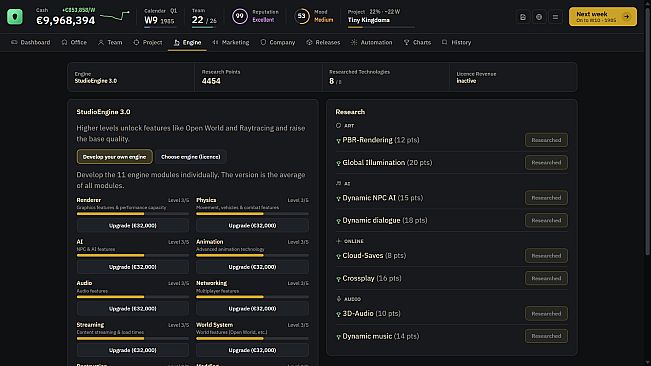Upgrade the Animation module
The height and width of the screenshot is (366, 651).
coord(252,267)
